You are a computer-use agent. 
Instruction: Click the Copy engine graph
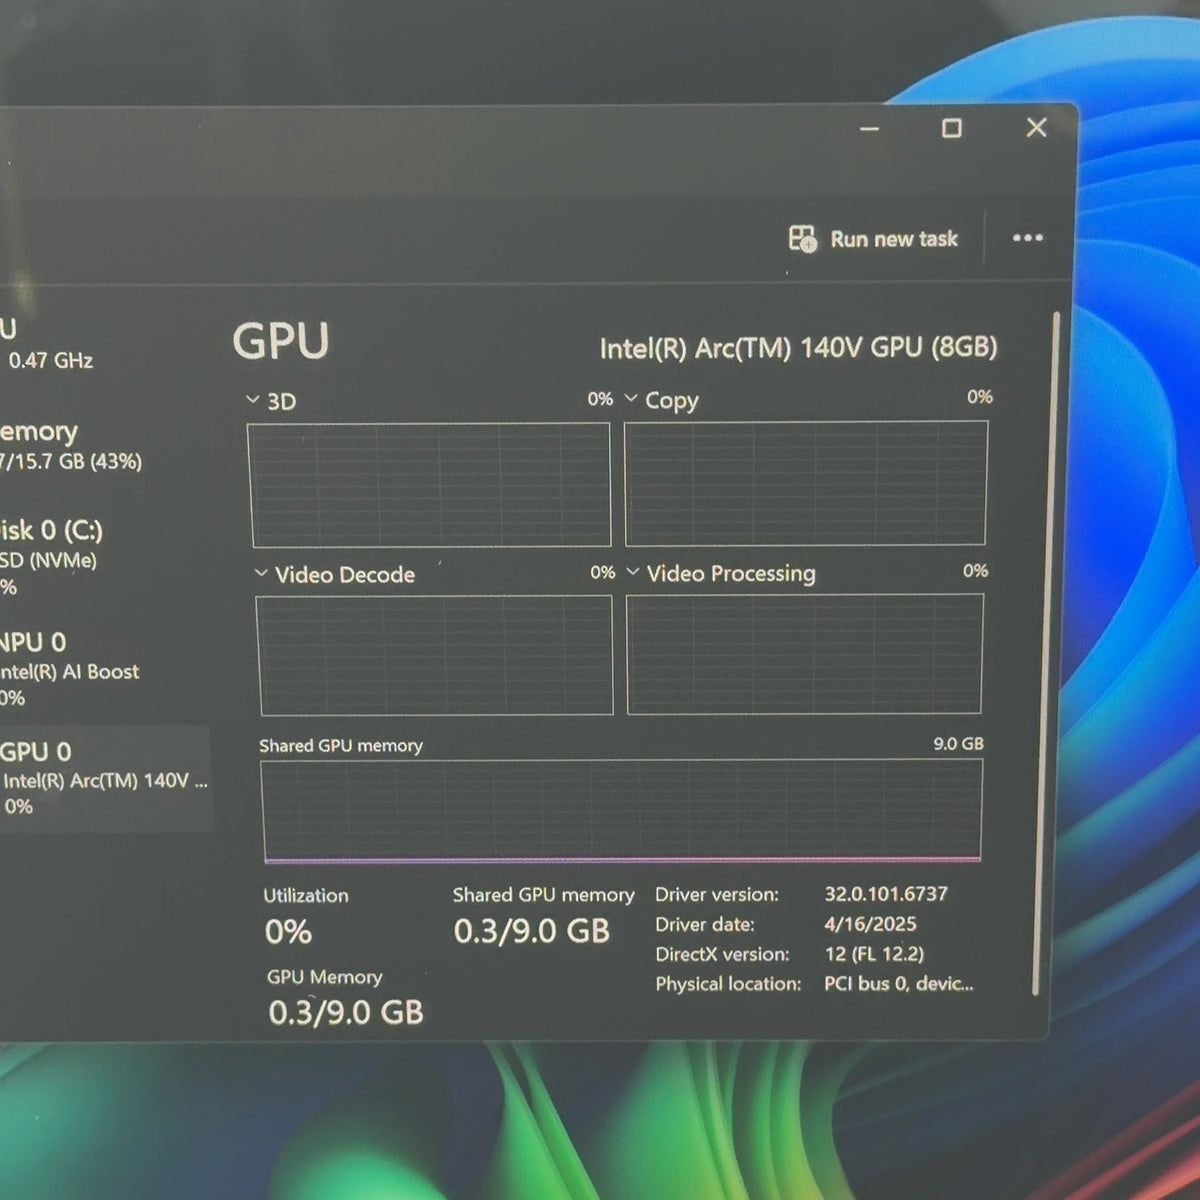click(806, 482)
